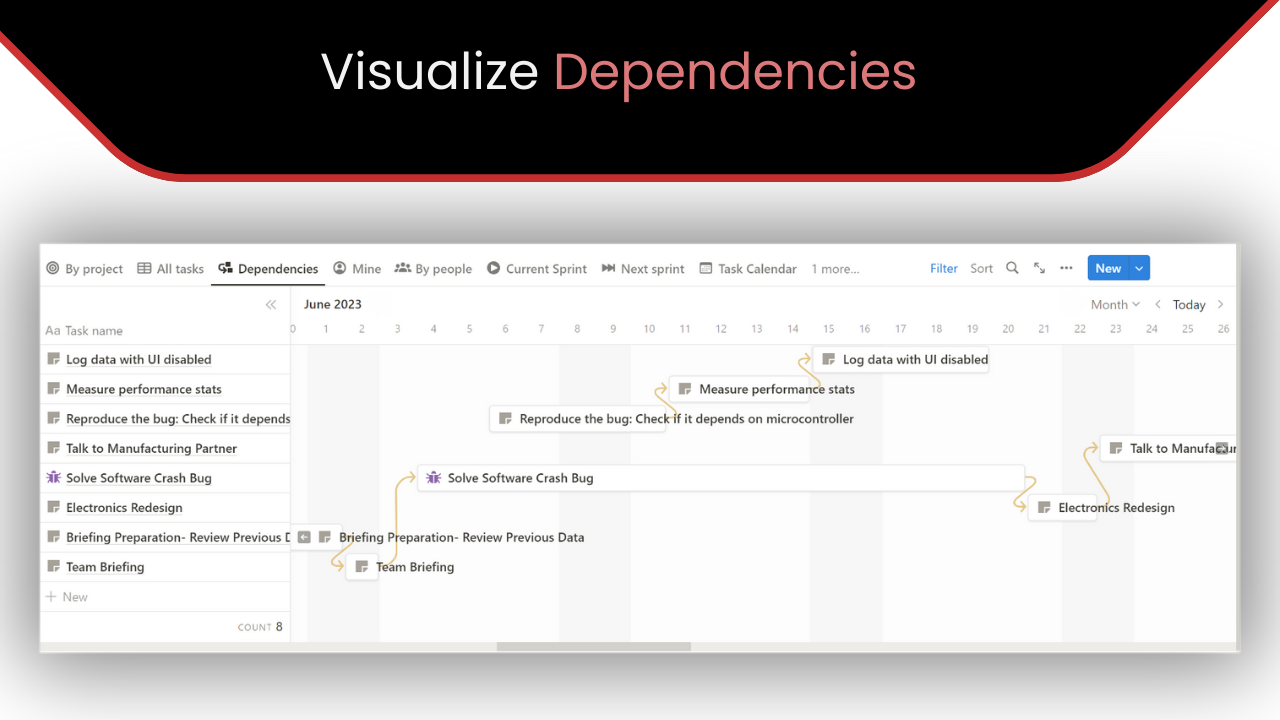Click the Mine person icon

tap(340, 268)
